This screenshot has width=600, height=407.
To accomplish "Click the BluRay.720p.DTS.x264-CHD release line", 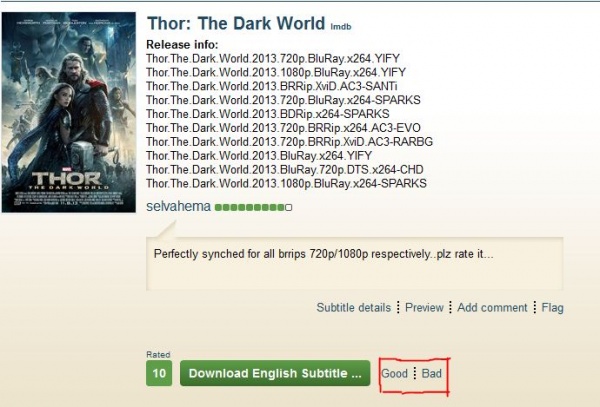I will 285,169.
